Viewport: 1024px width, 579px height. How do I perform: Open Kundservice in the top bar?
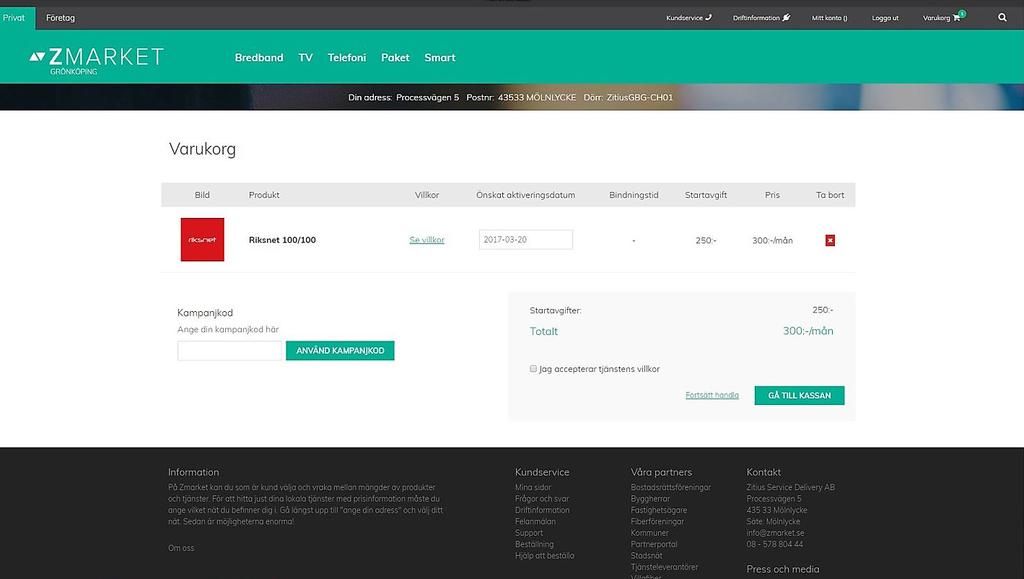click(x=688, y=18)
